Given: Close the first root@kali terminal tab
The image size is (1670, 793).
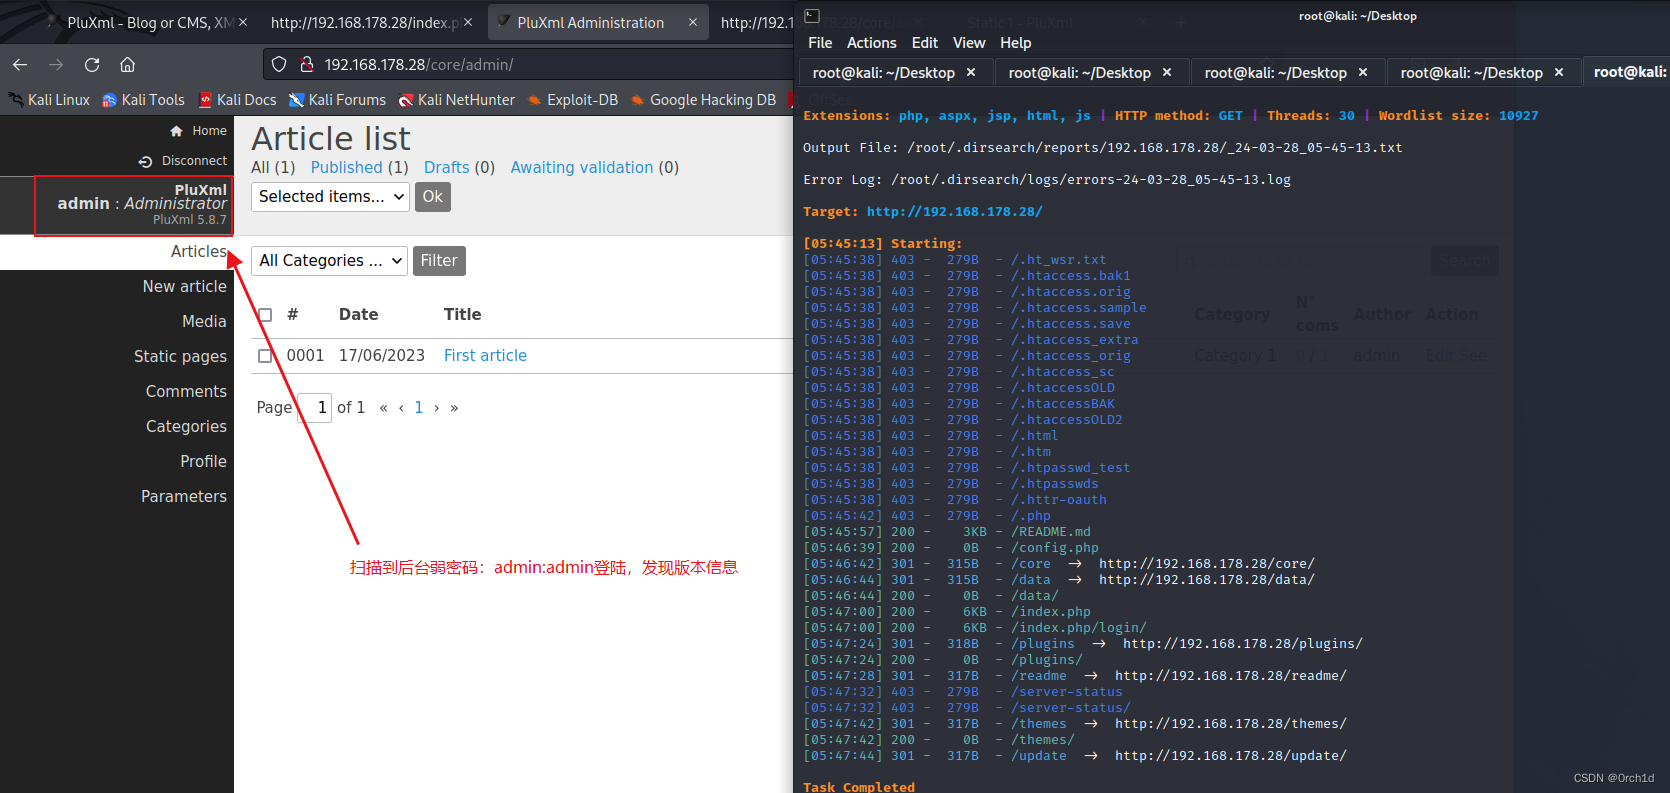Looking at the screenshot, I should tap(970, 73).
